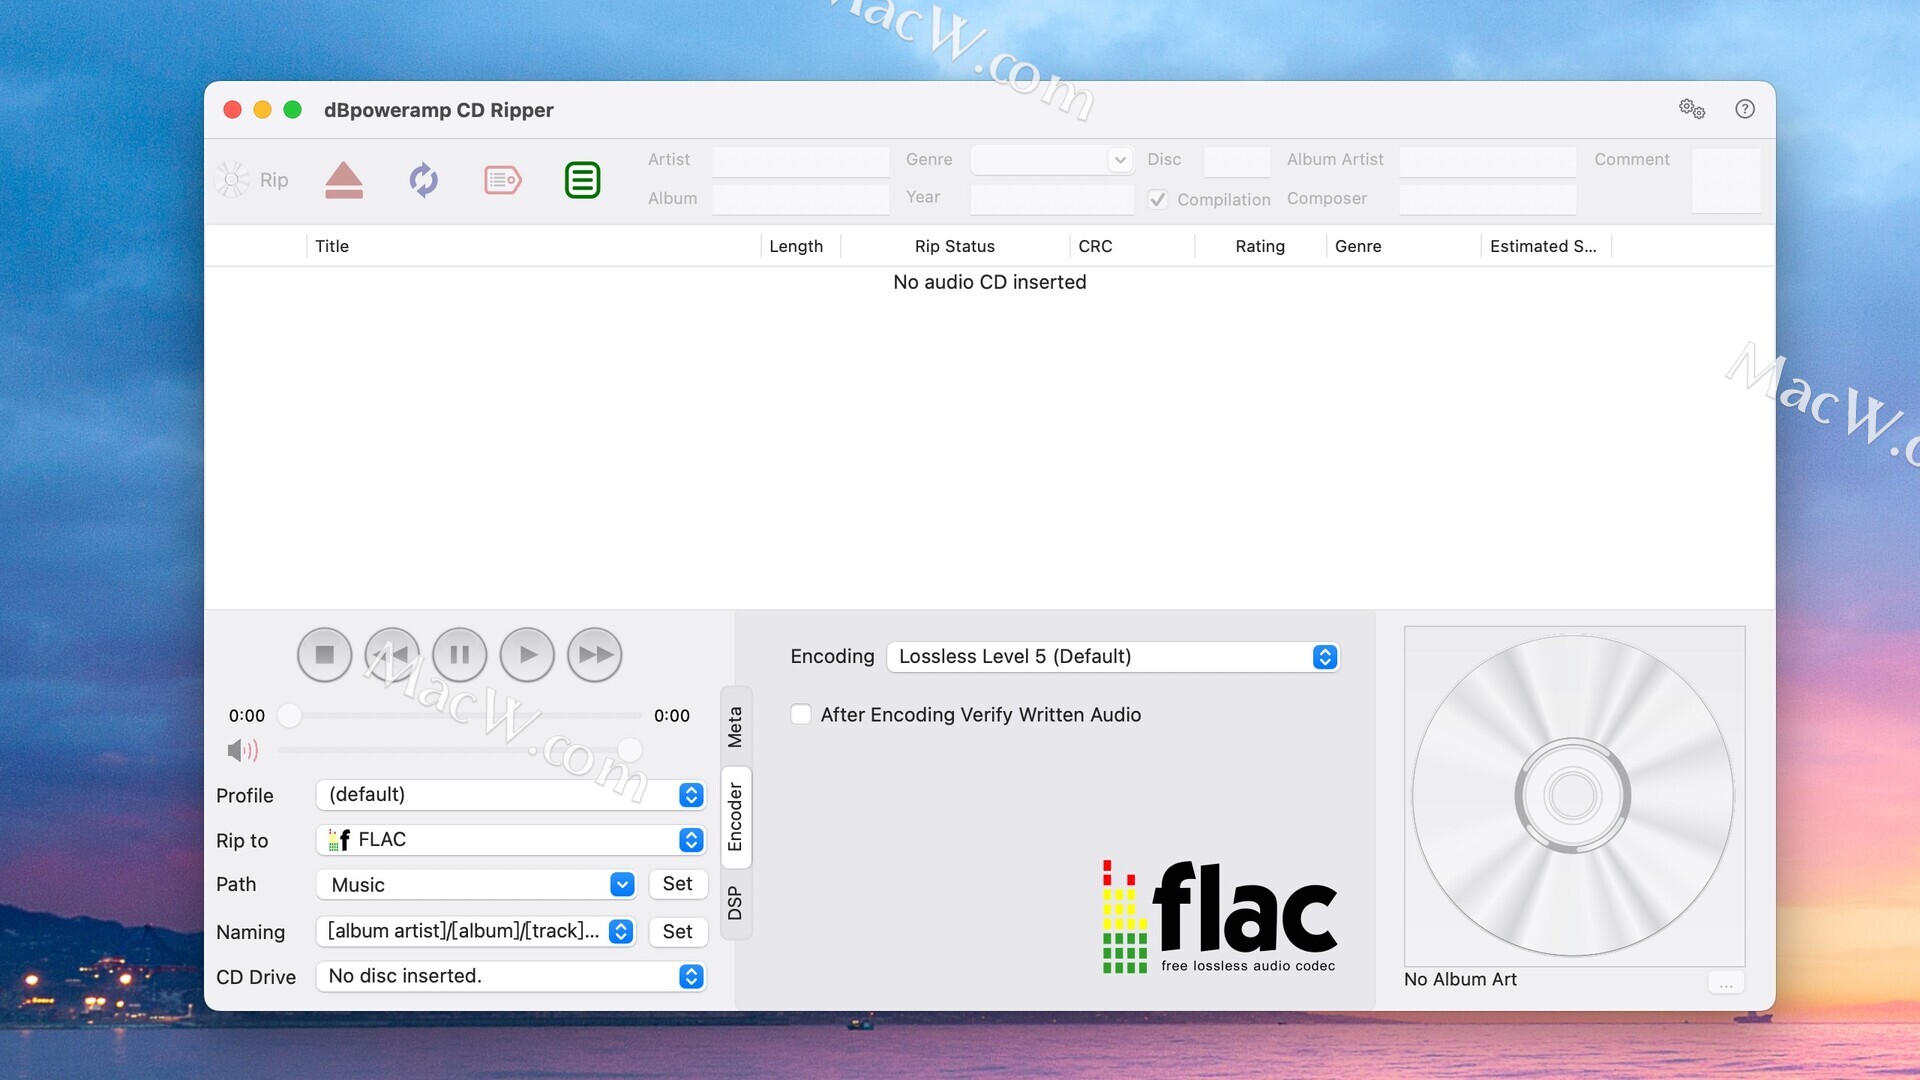Viewport: 1920px width, 1080px height.
Task: Switch to the Meta tab
Action: pyautogui.click(x=735, y=727)
